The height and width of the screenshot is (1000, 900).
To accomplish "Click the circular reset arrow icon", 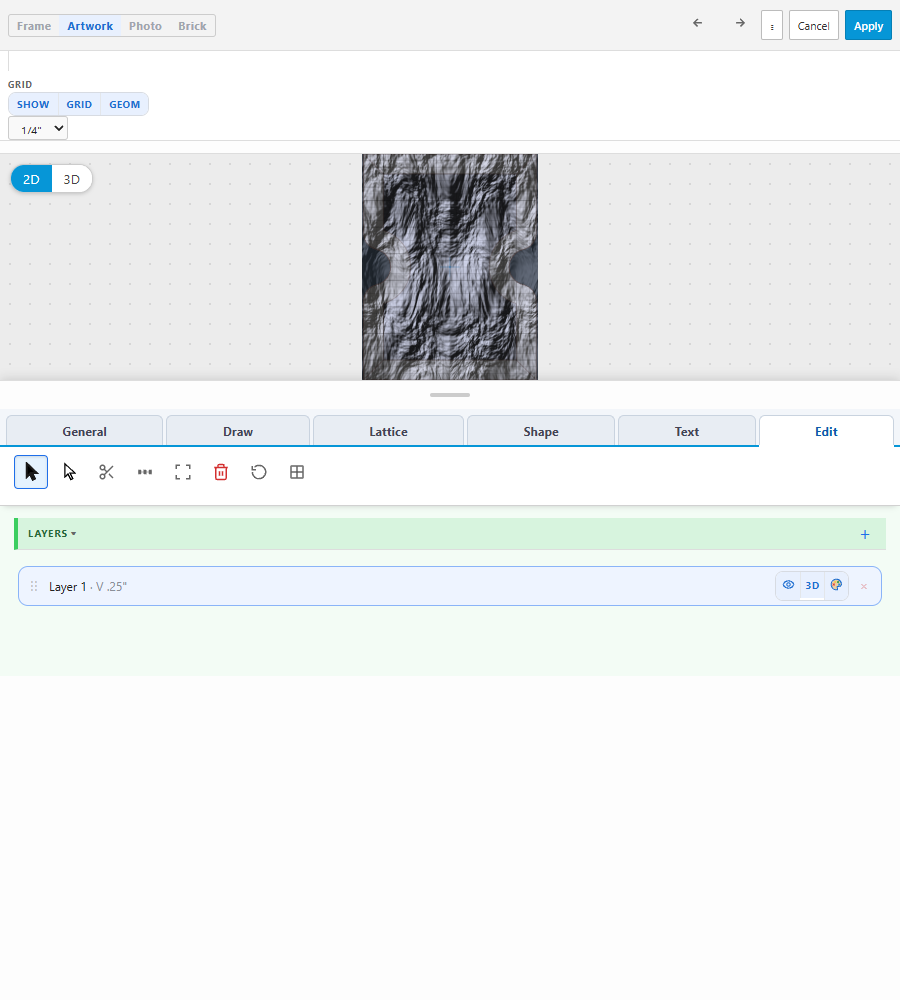I will (259, 472).
